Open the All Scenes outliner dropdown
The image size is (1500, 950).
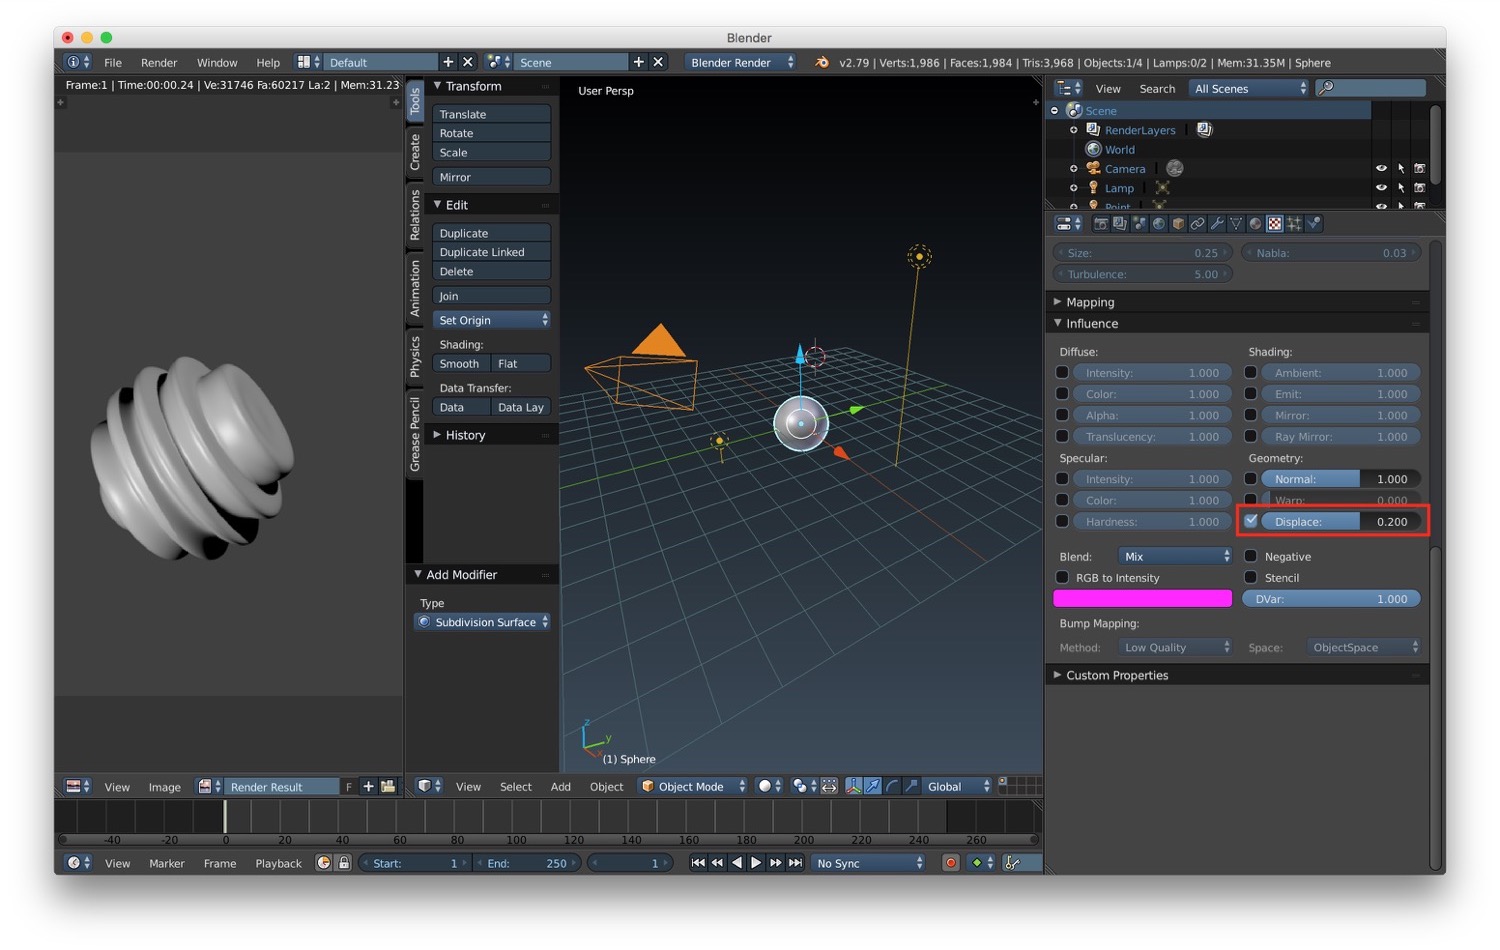[1249, 88]
